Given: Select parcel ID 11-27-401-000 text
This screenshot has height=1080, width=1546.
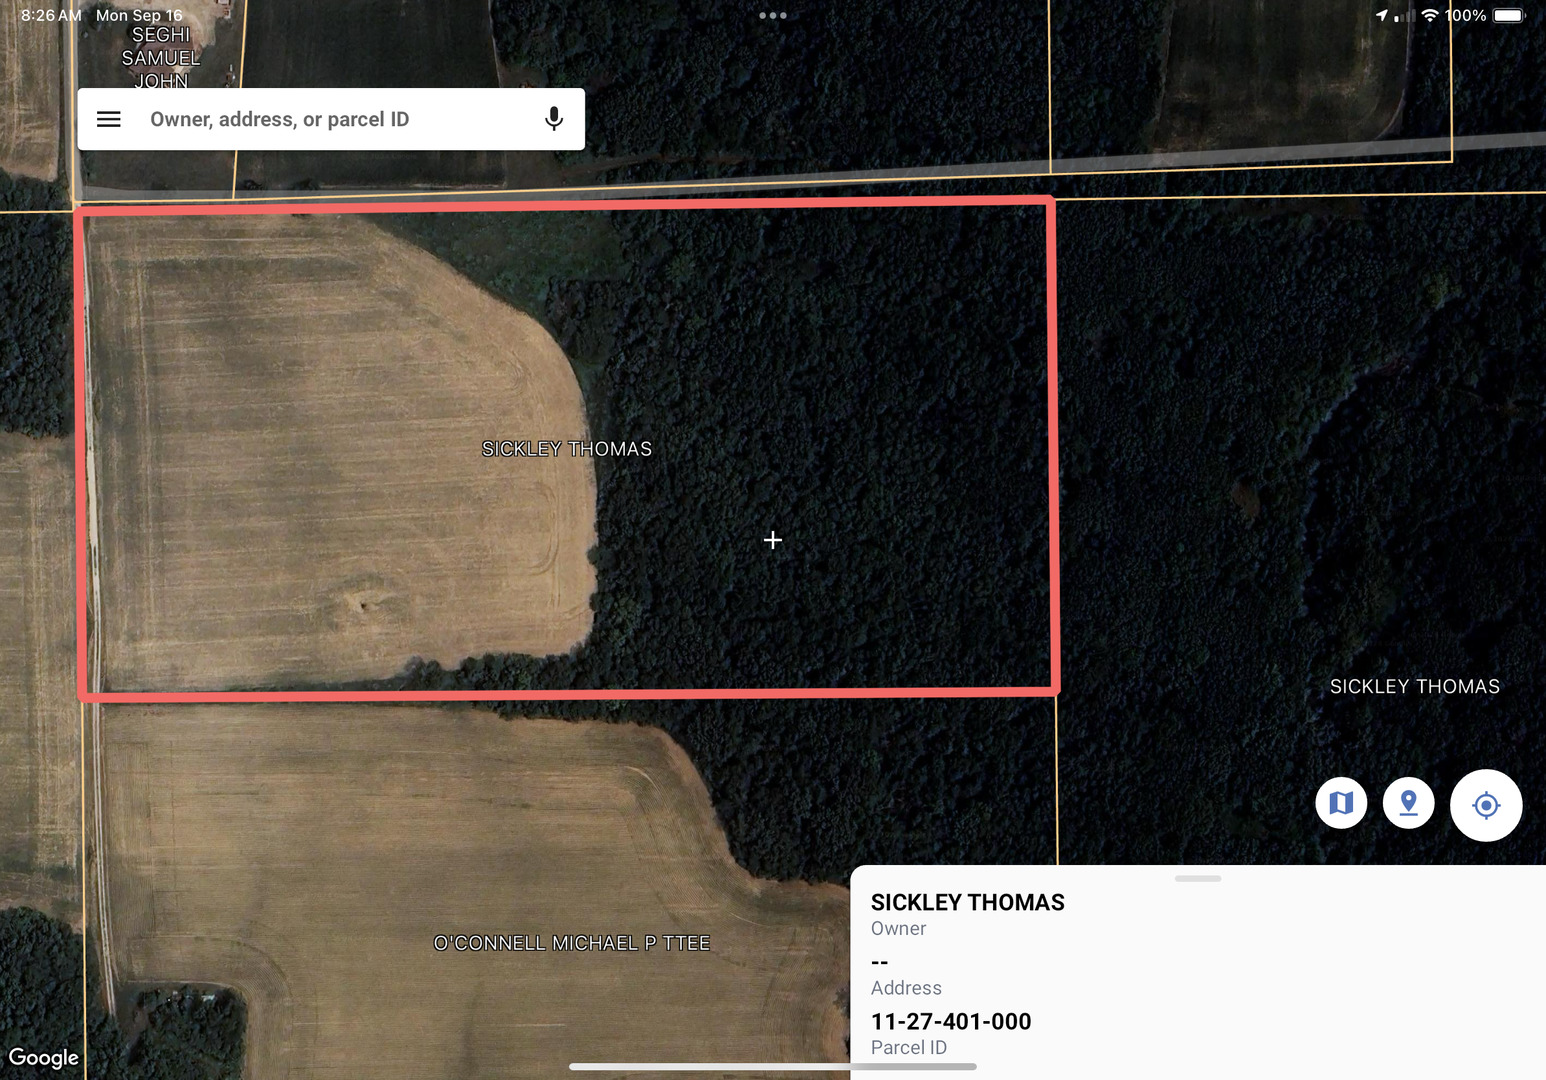Looking at the screenshot, I should pos(951,1022).
